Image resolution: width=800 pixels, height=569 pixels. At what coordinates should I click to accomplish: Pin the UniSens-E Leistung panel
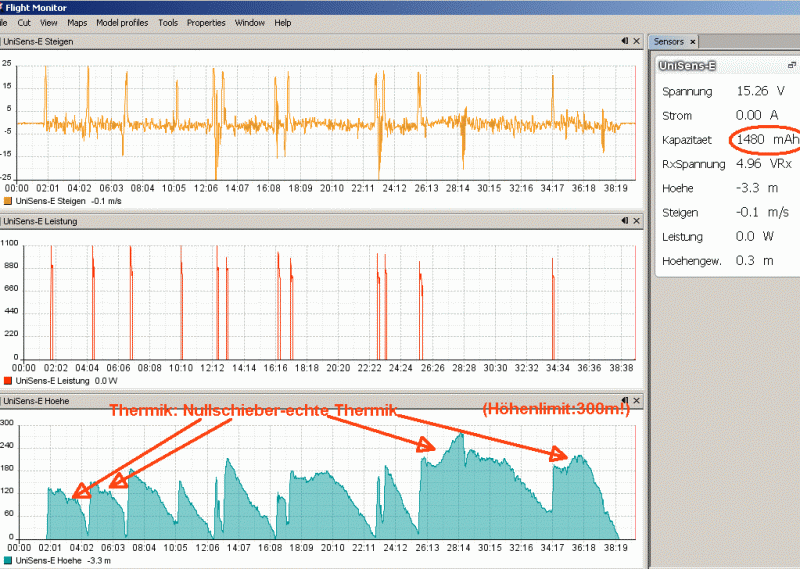click(x=625, y=220)
